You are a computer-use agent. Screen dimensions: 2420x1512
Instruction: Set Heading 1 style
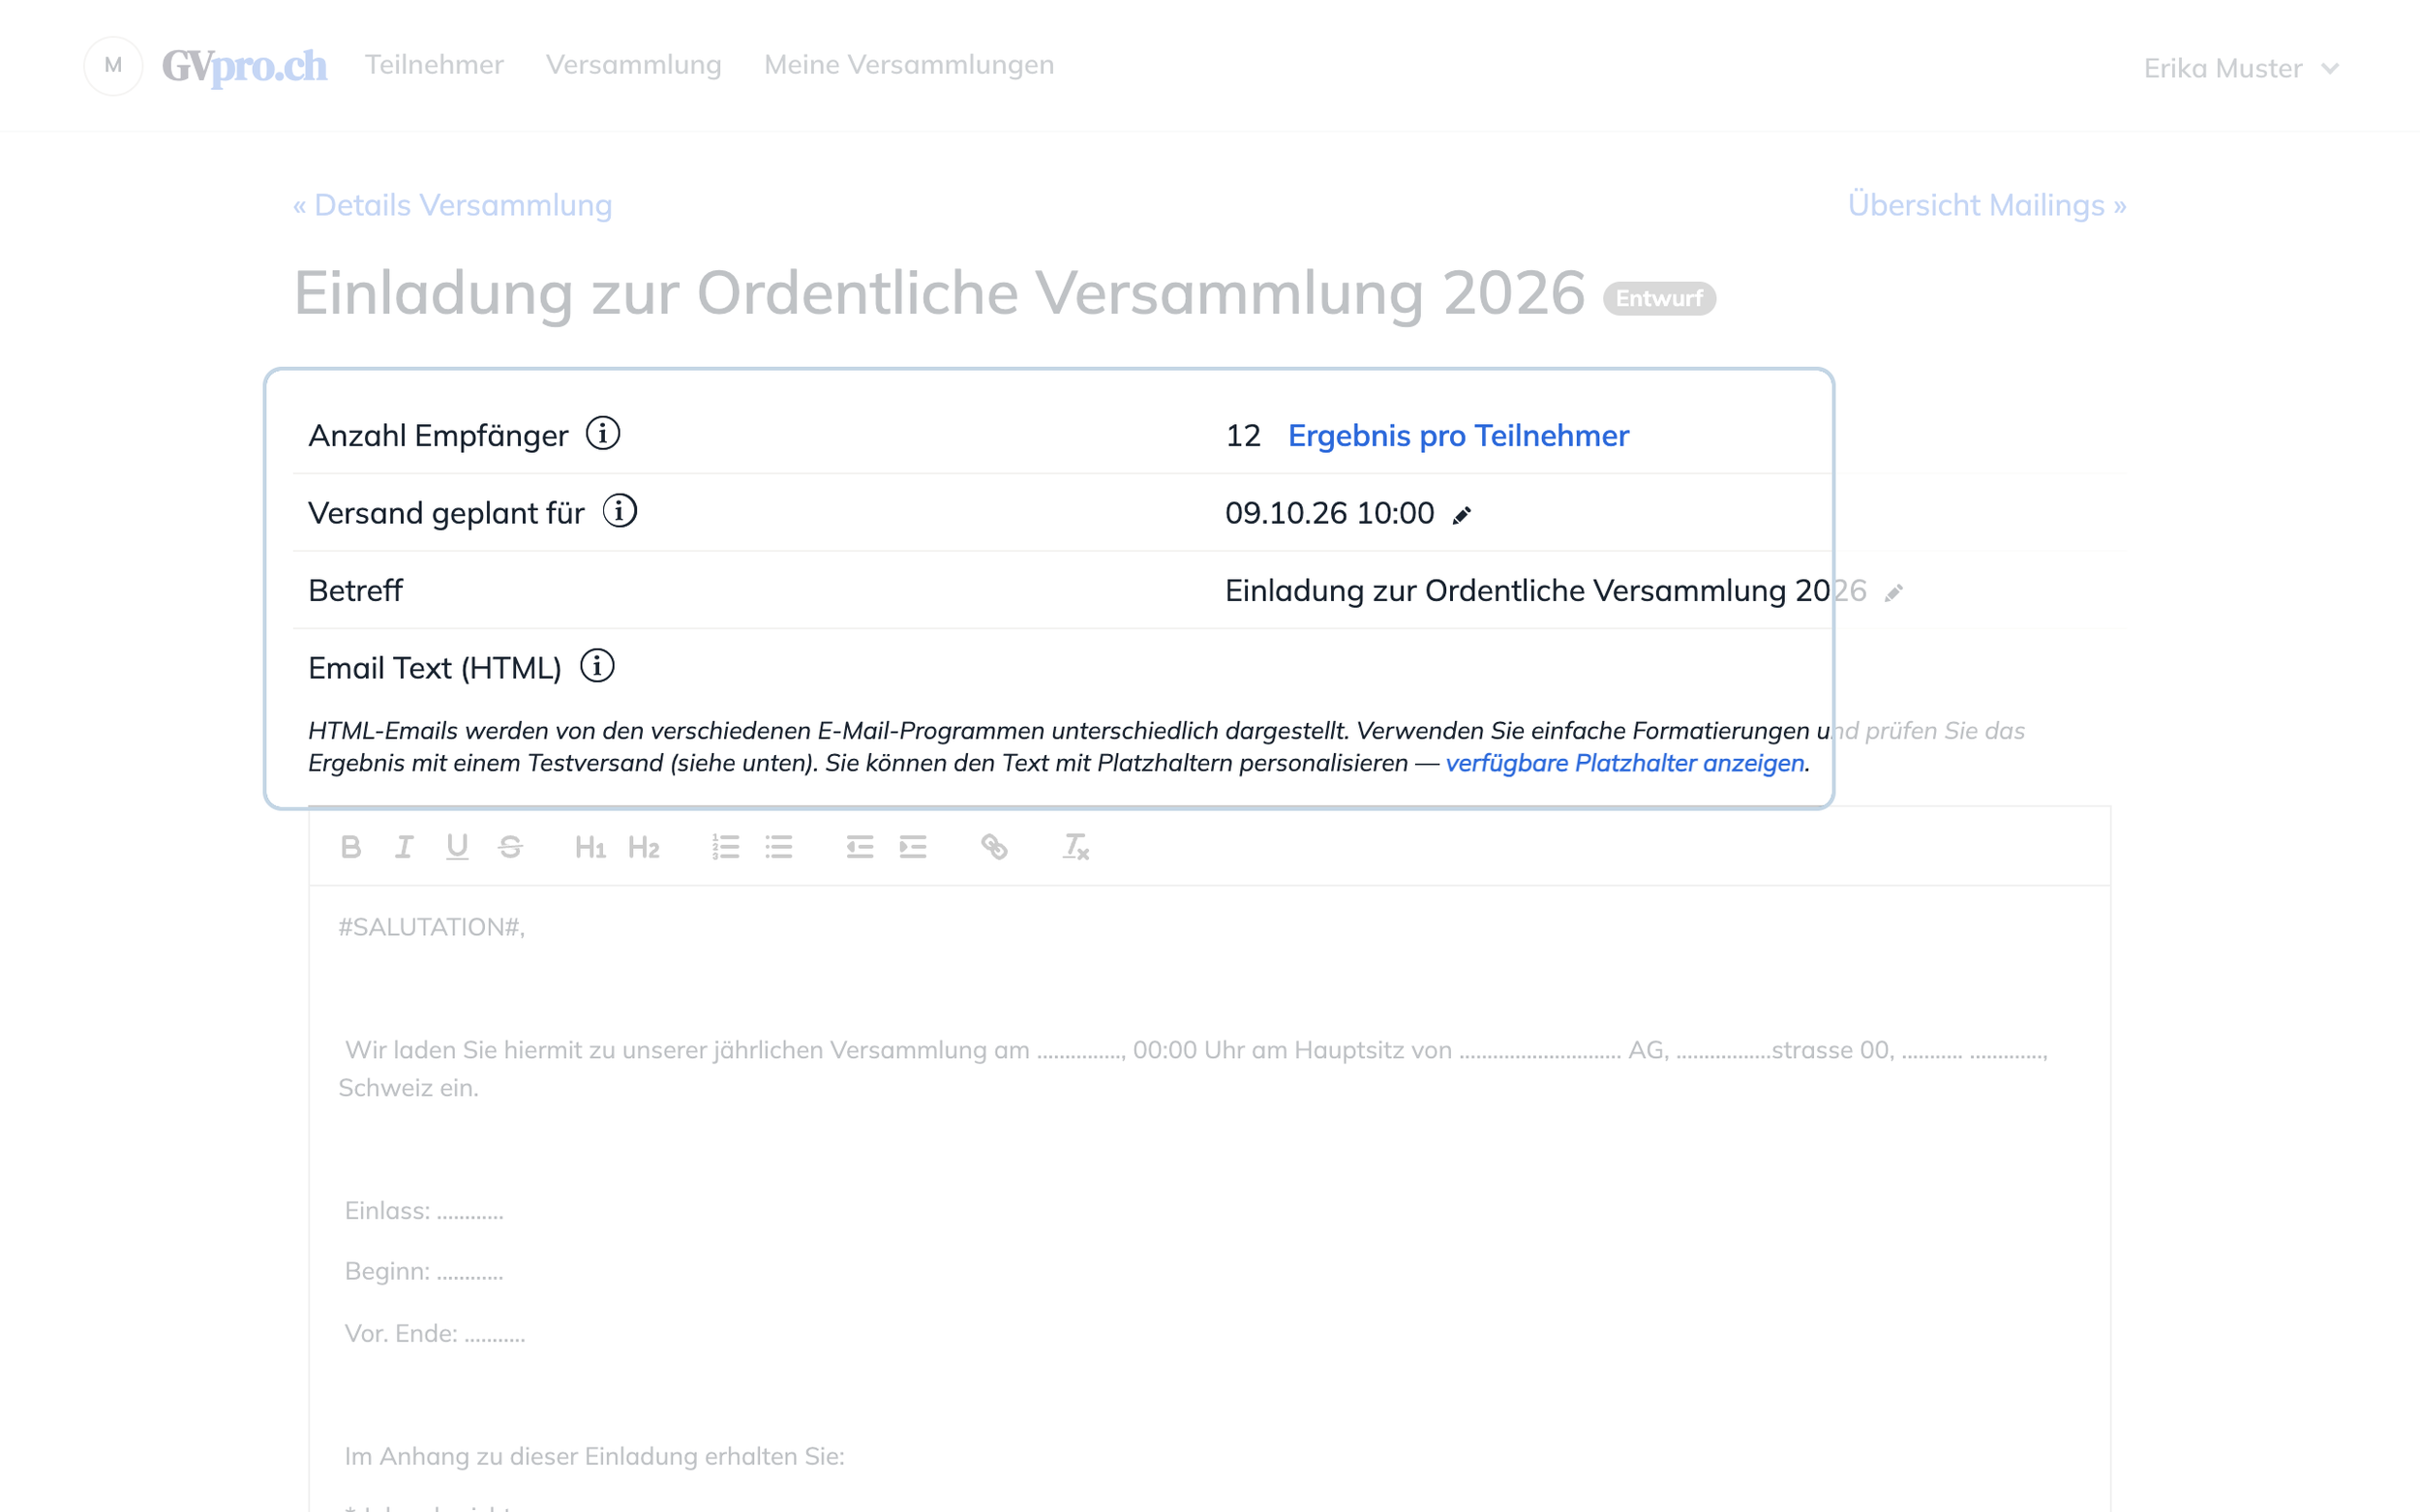tap(590, 847)
